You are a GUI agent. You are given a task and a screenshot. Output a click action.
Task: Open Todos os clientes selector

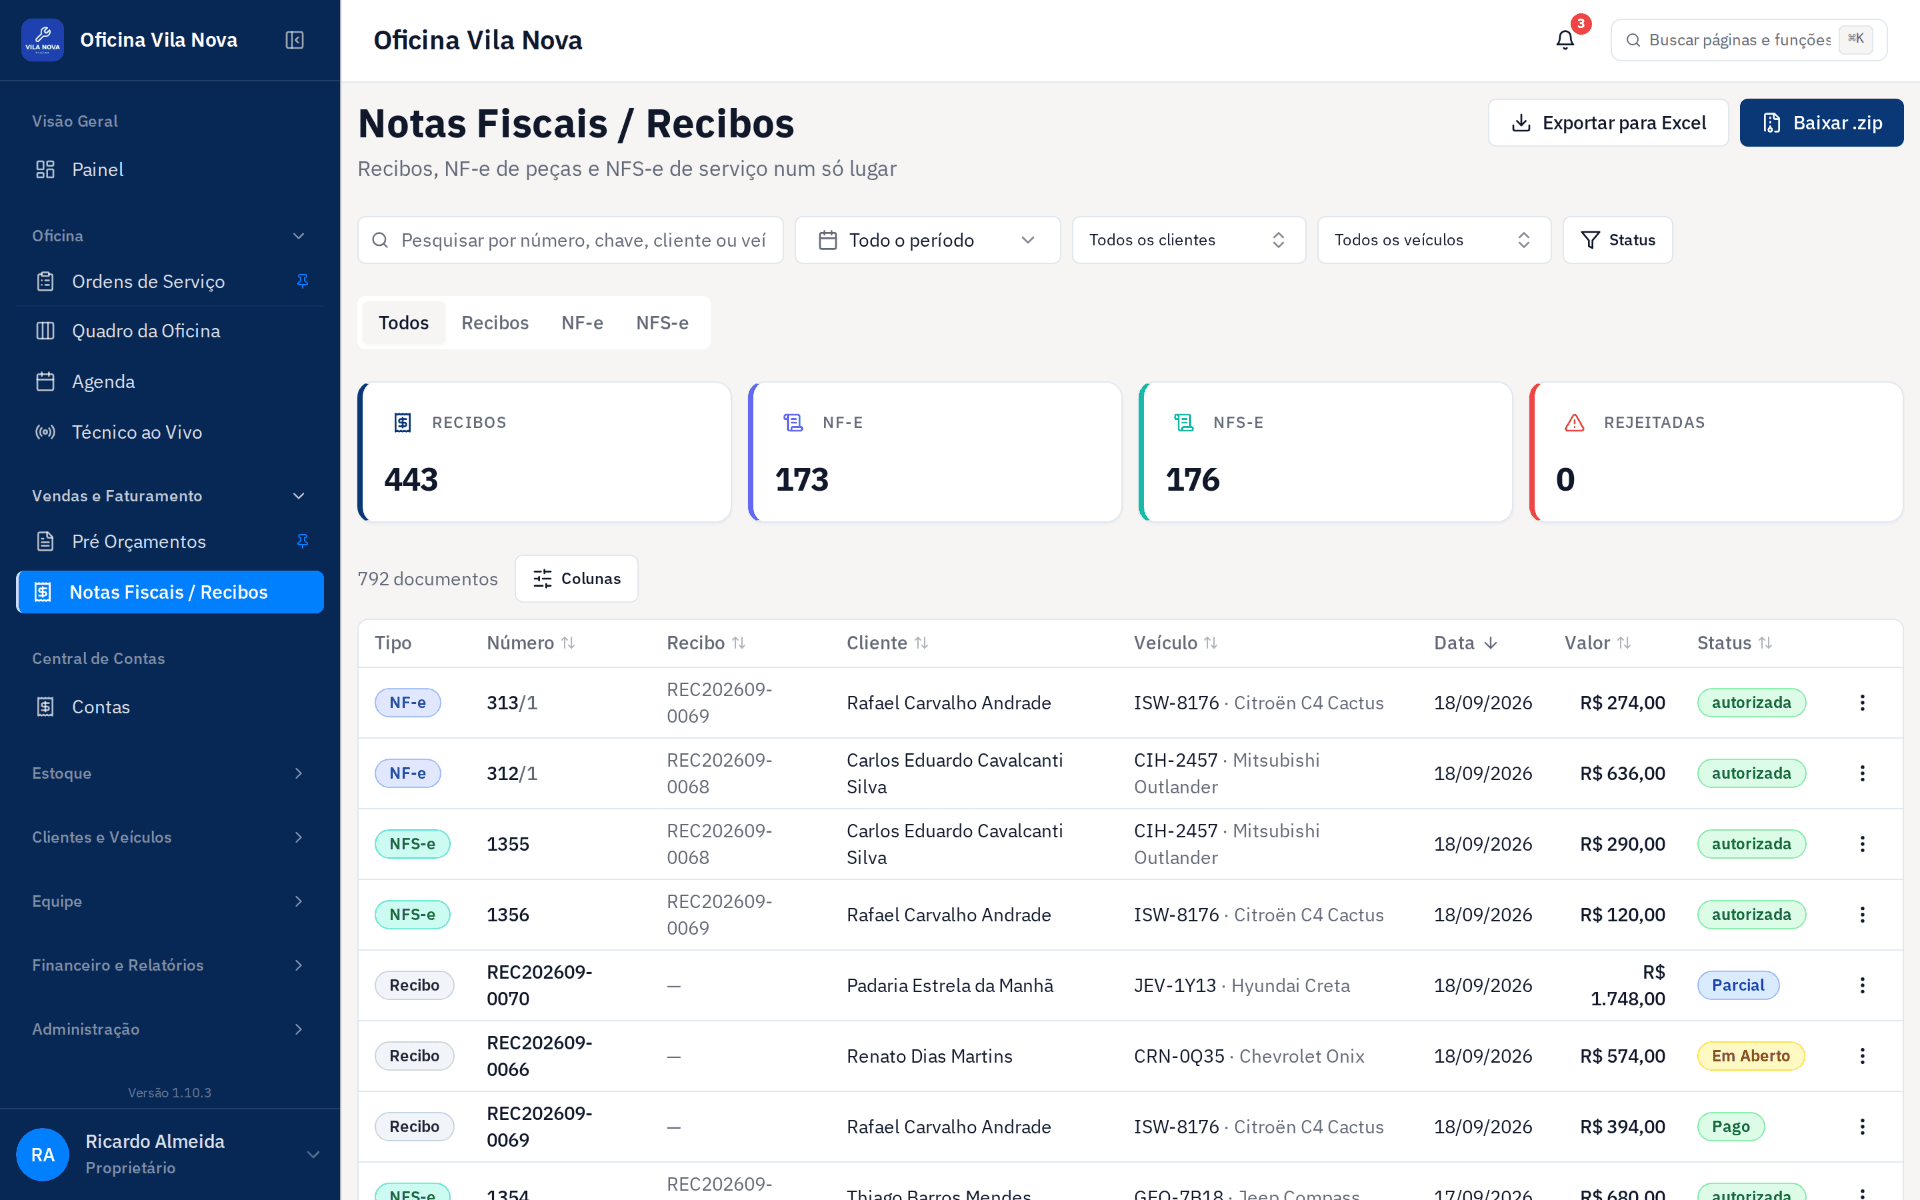click(x=1188, y=240)
